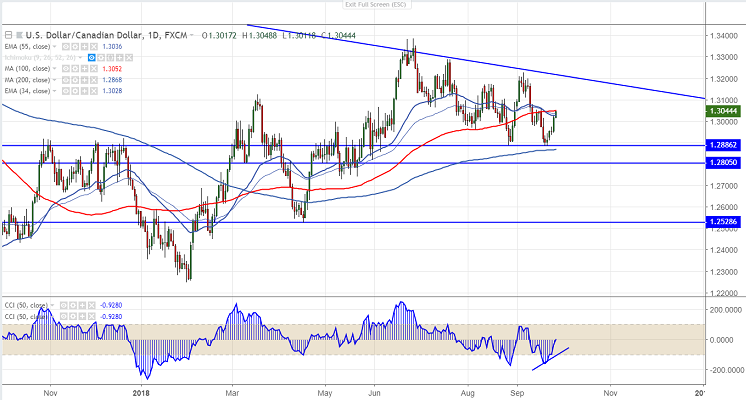The height and width of the screenshot is (400, 746).
Task: Toggle visibility eye of EMA (34, close)
Action: pyautogui.click(x=66, y=91)
